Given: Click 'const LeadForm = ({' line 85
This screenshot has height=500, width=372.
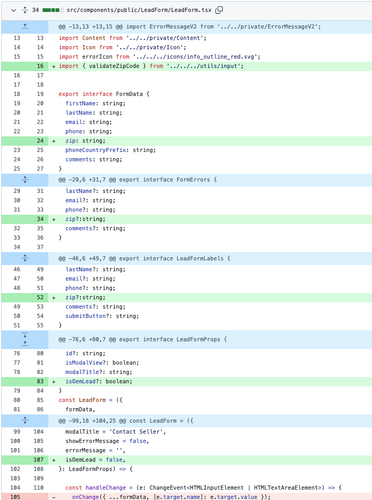Looking at the screenshot, I should (x=90, y=400).
